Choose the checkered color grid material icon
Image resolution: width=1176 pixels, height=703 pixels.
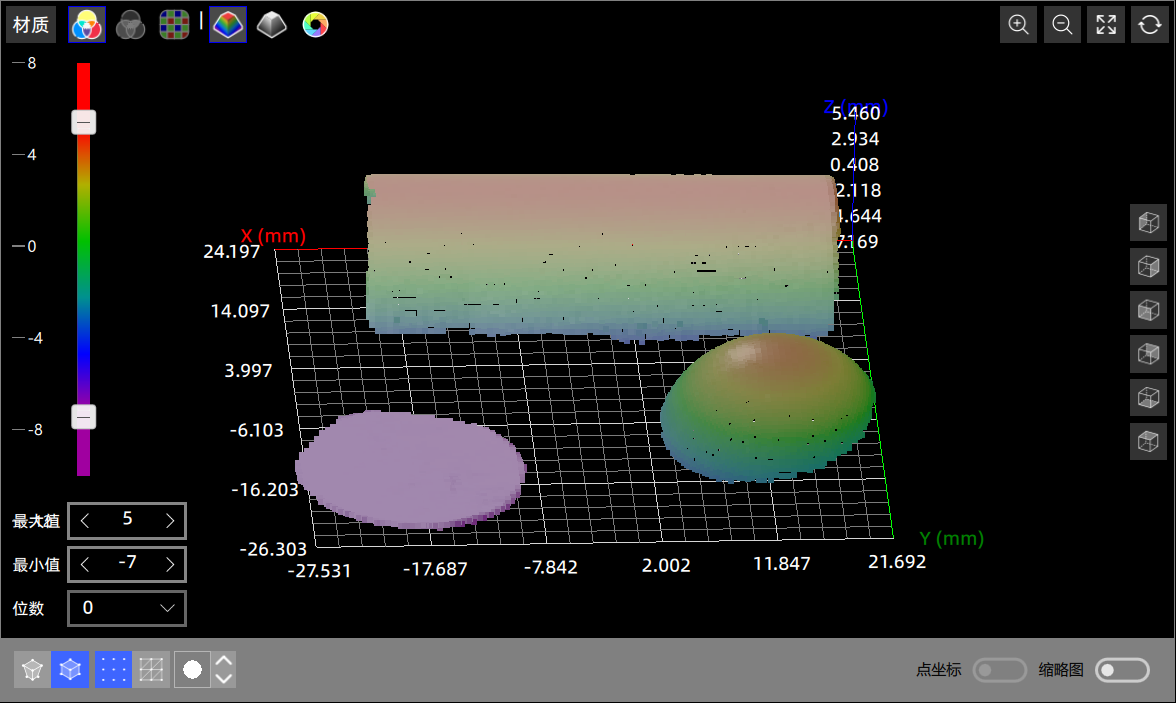[174, 25]
